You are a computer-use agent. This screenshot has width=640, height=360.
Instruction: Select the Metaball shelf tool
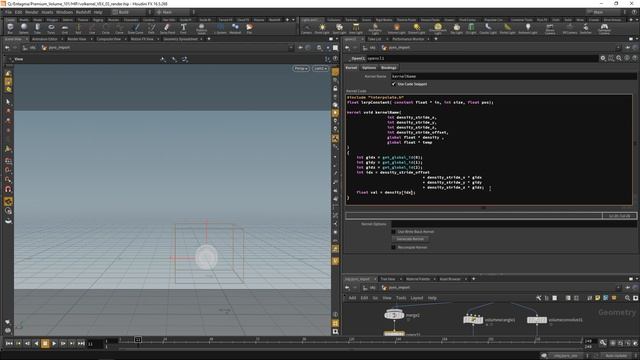pyautogui.click(x=235, y=29)
